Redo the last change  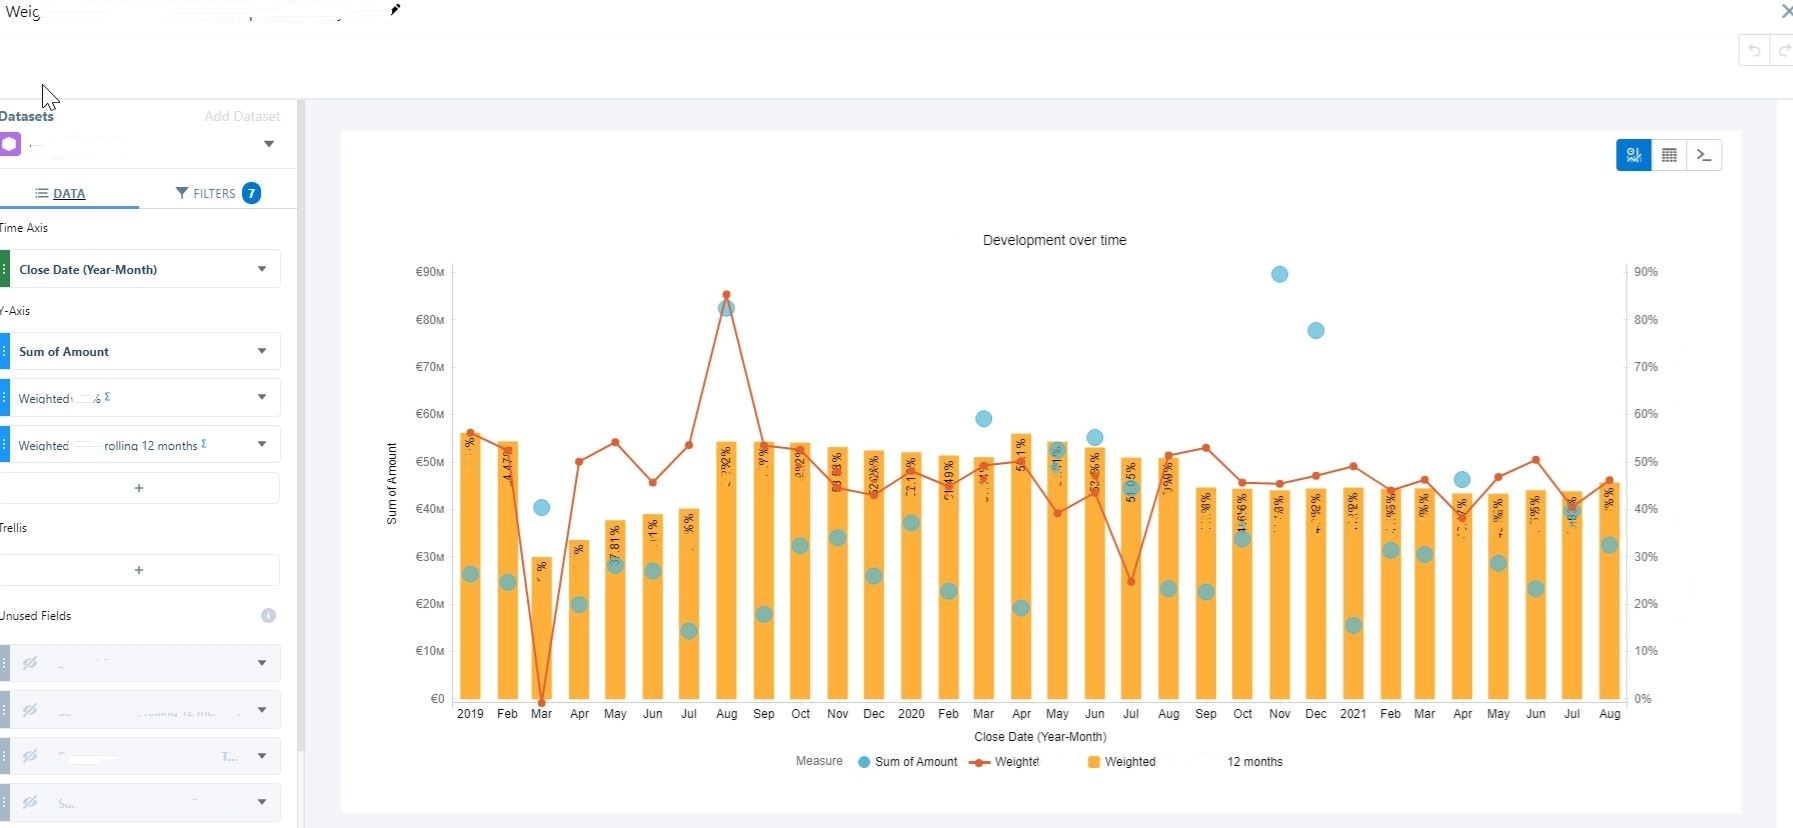[1783, 50]
